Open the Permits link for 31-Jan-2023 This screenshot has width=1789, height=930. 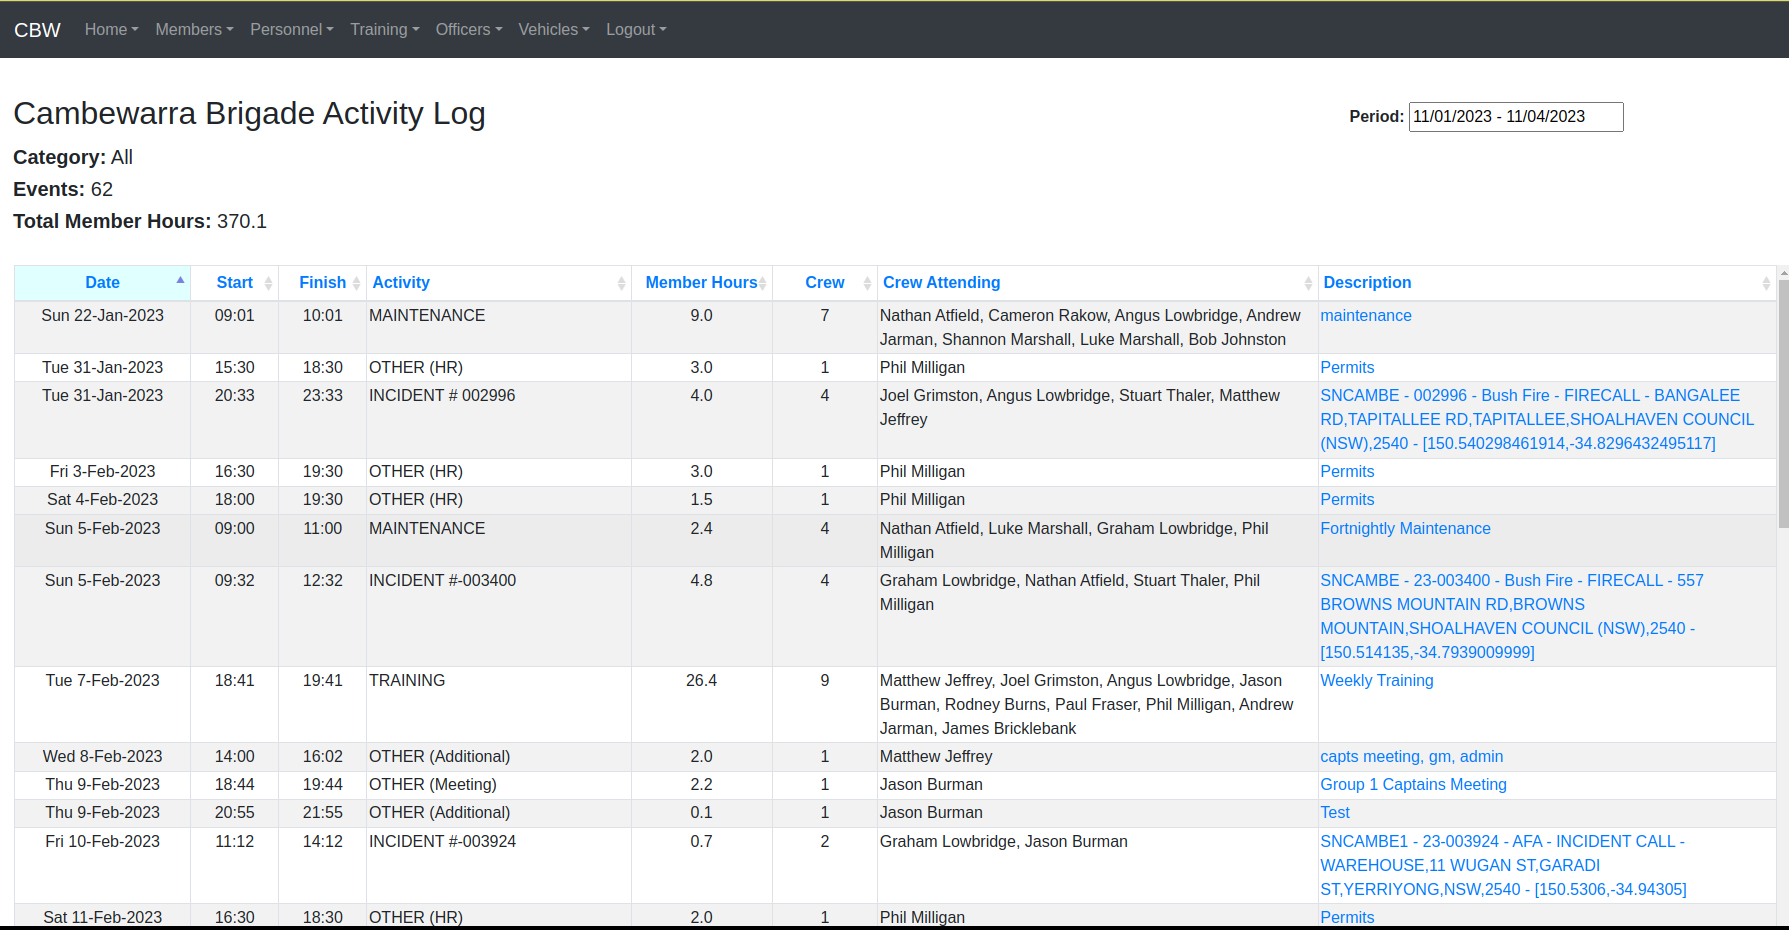click(1347, 368)
